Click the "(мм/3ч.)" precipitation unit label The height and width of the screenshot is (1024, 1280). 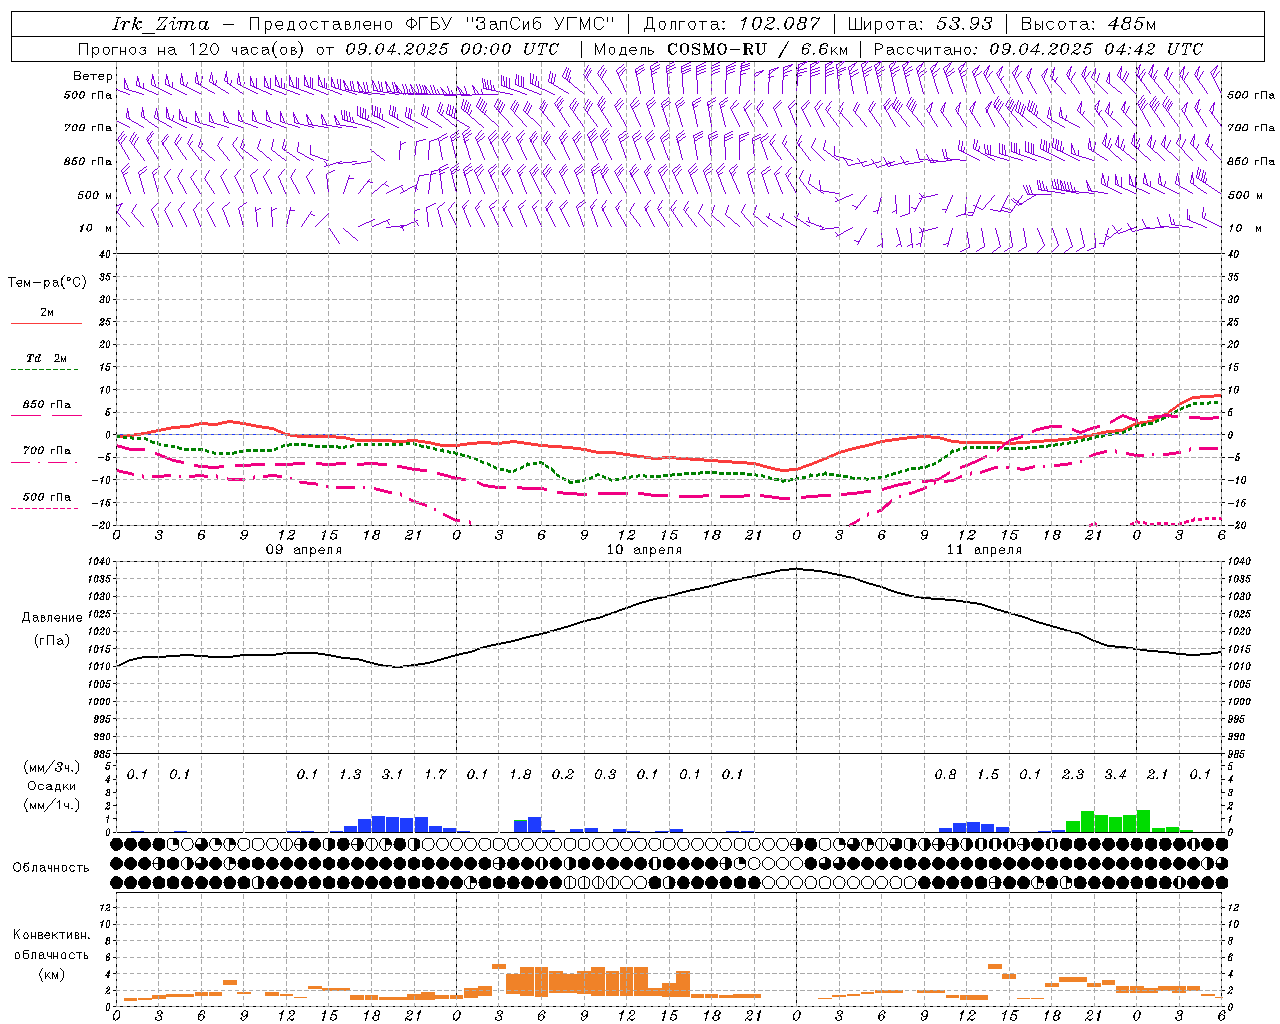click(x=52, y=767)
